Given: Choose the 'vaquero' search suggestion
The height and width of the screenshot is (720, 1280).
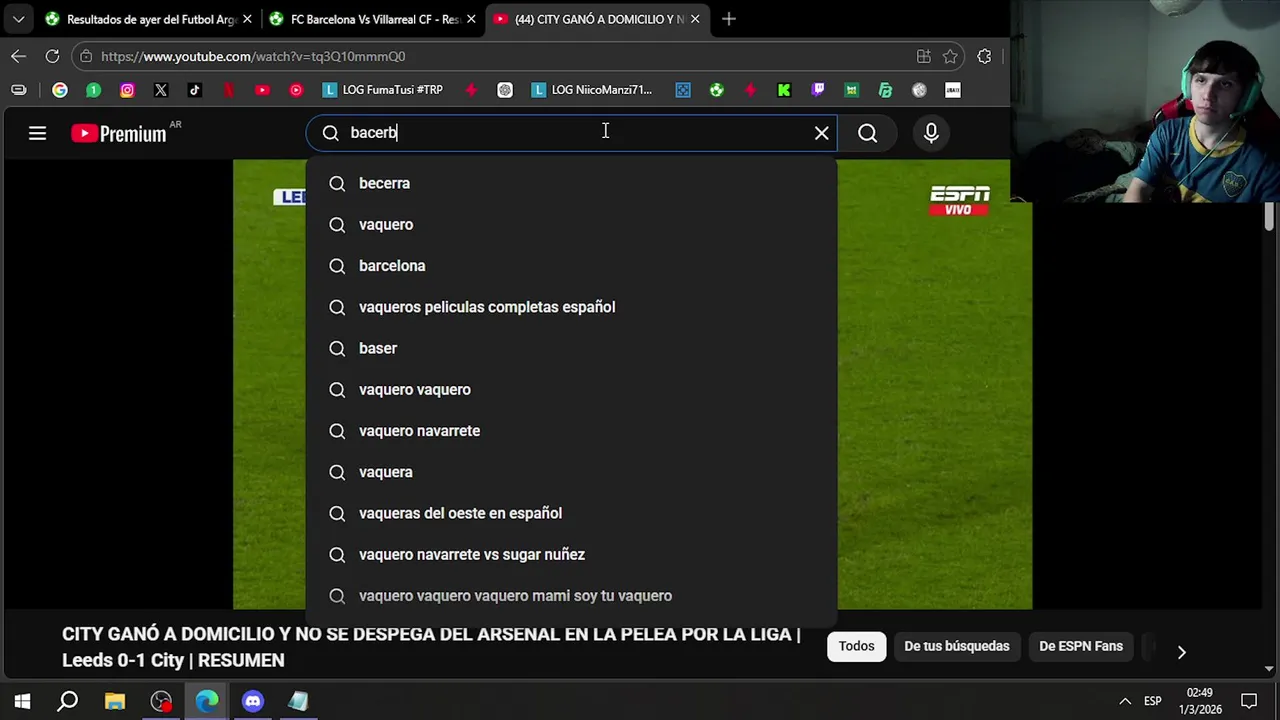Looking at the screenshot, I should pos(571,224).
